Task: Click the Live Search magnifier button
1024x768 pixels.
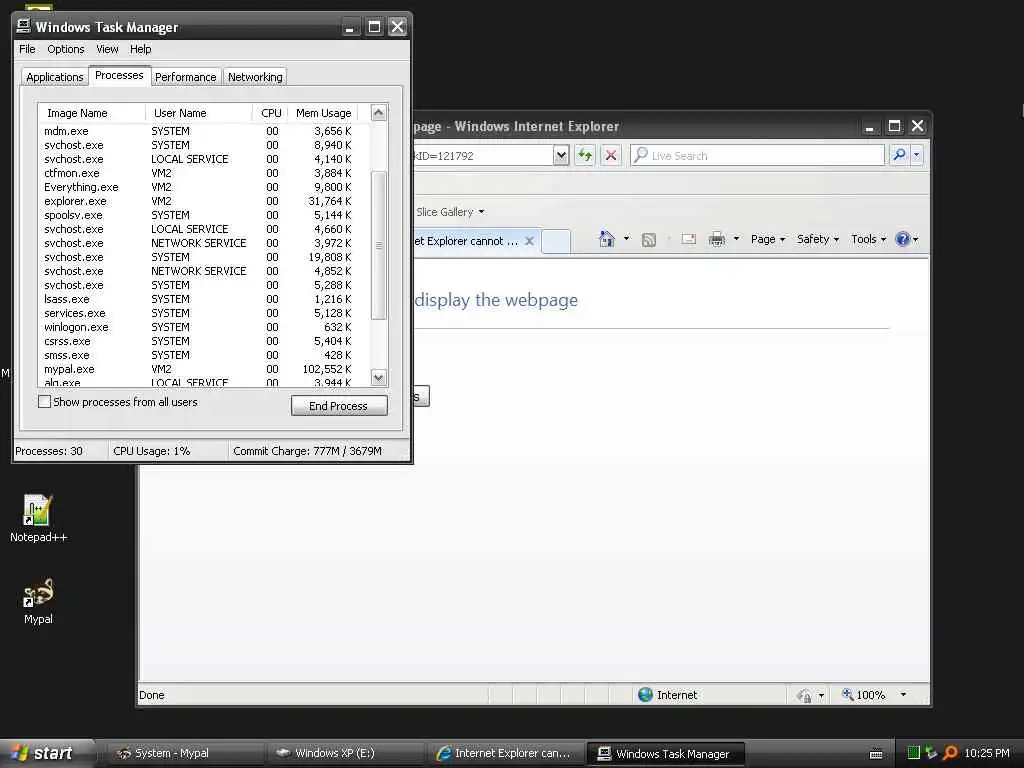Action: 899,155
